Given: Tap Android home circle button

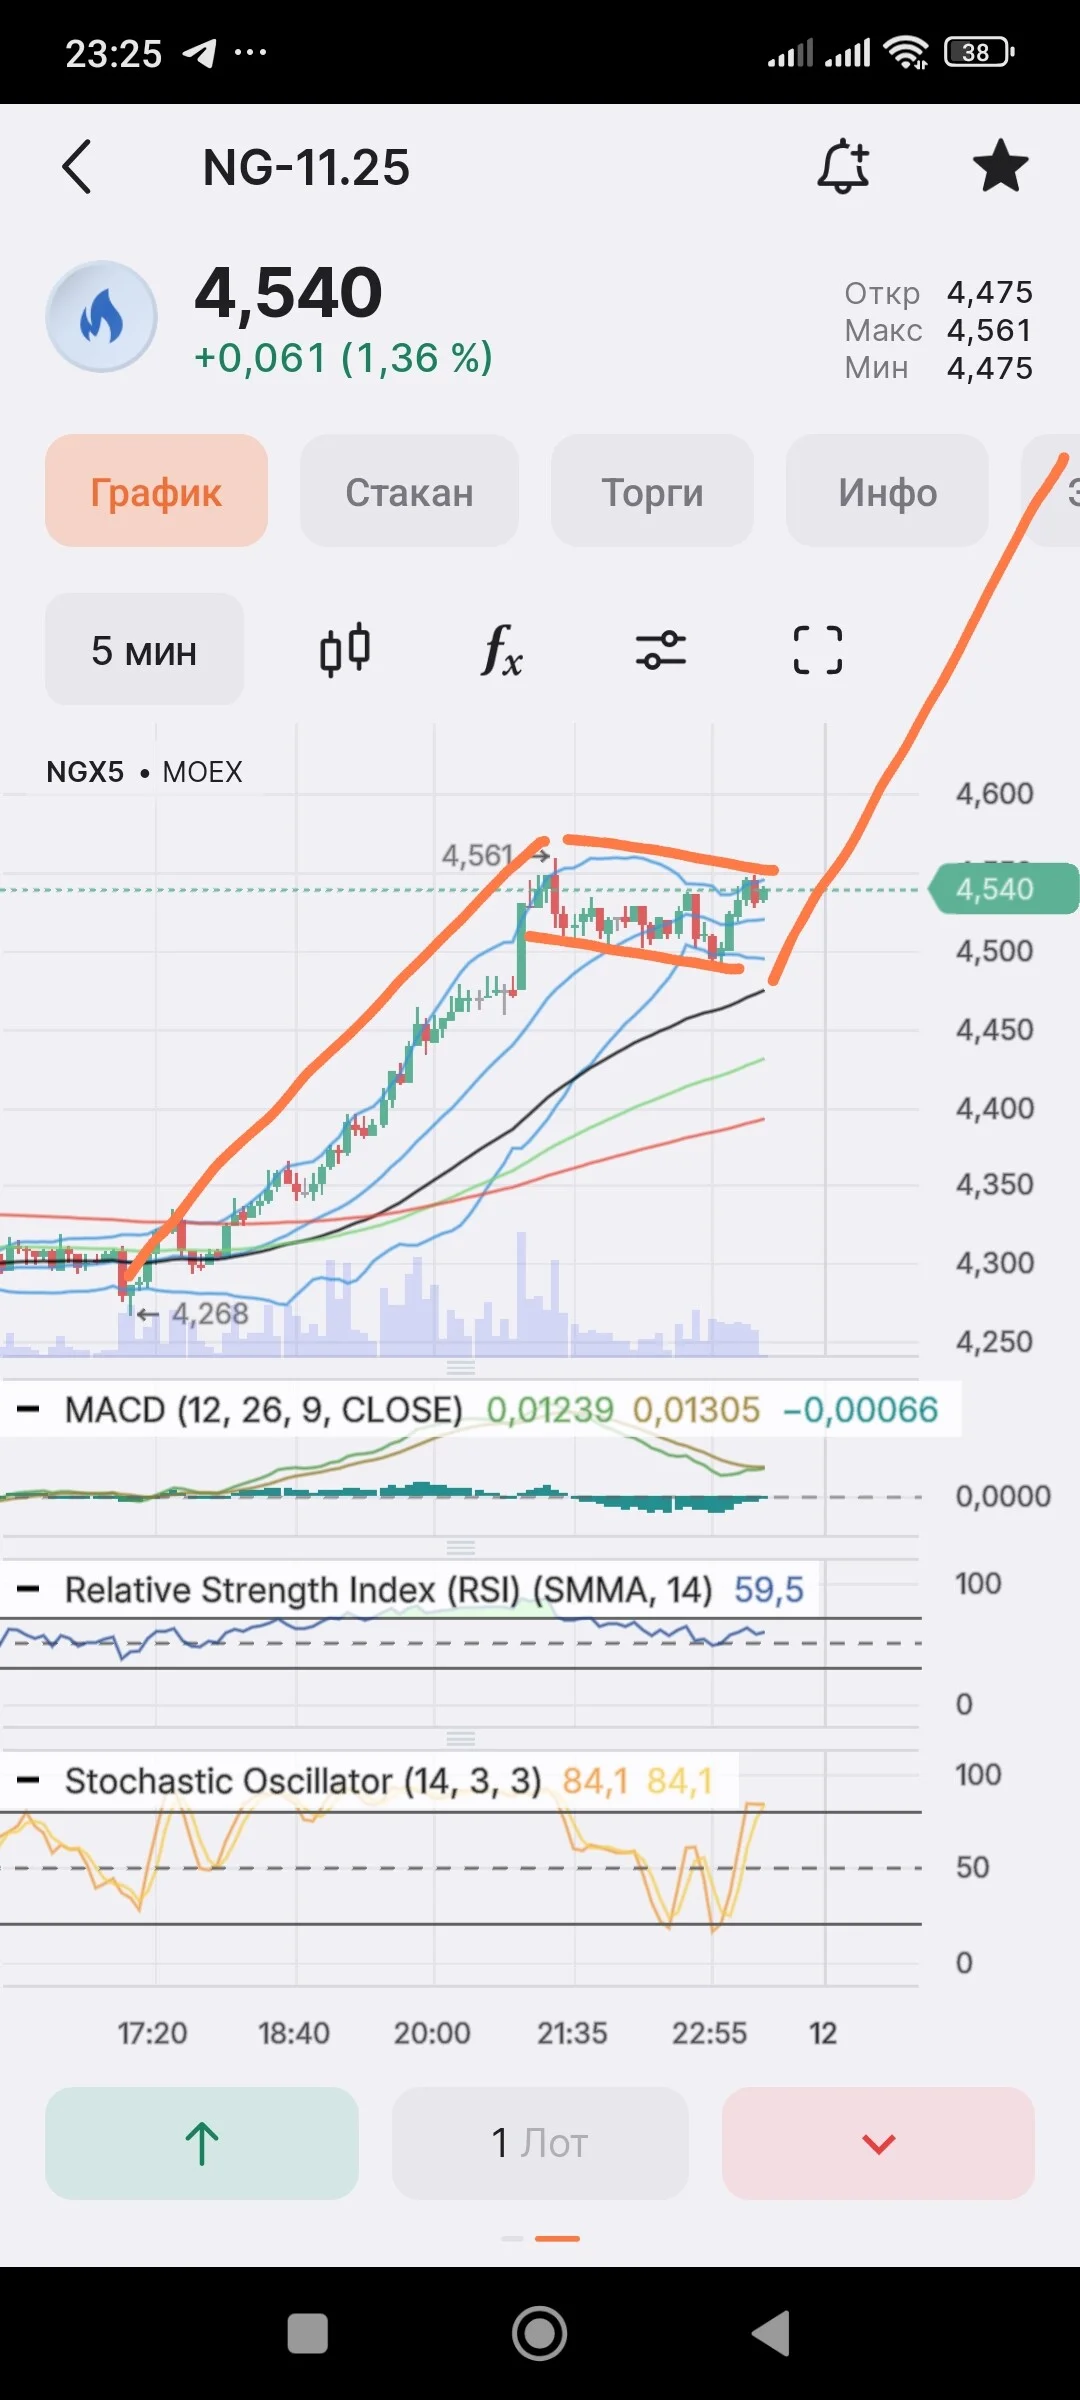Looking at the screenshot, I should pos(540,2334).
